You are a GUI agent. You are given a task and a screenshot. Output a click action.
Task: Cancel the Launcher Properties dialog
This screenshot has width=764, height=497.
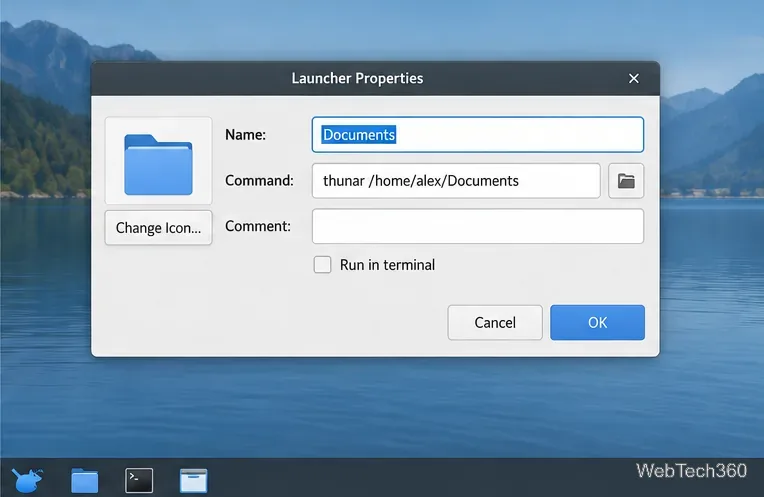pyautogui.click(x=495, y=323)
